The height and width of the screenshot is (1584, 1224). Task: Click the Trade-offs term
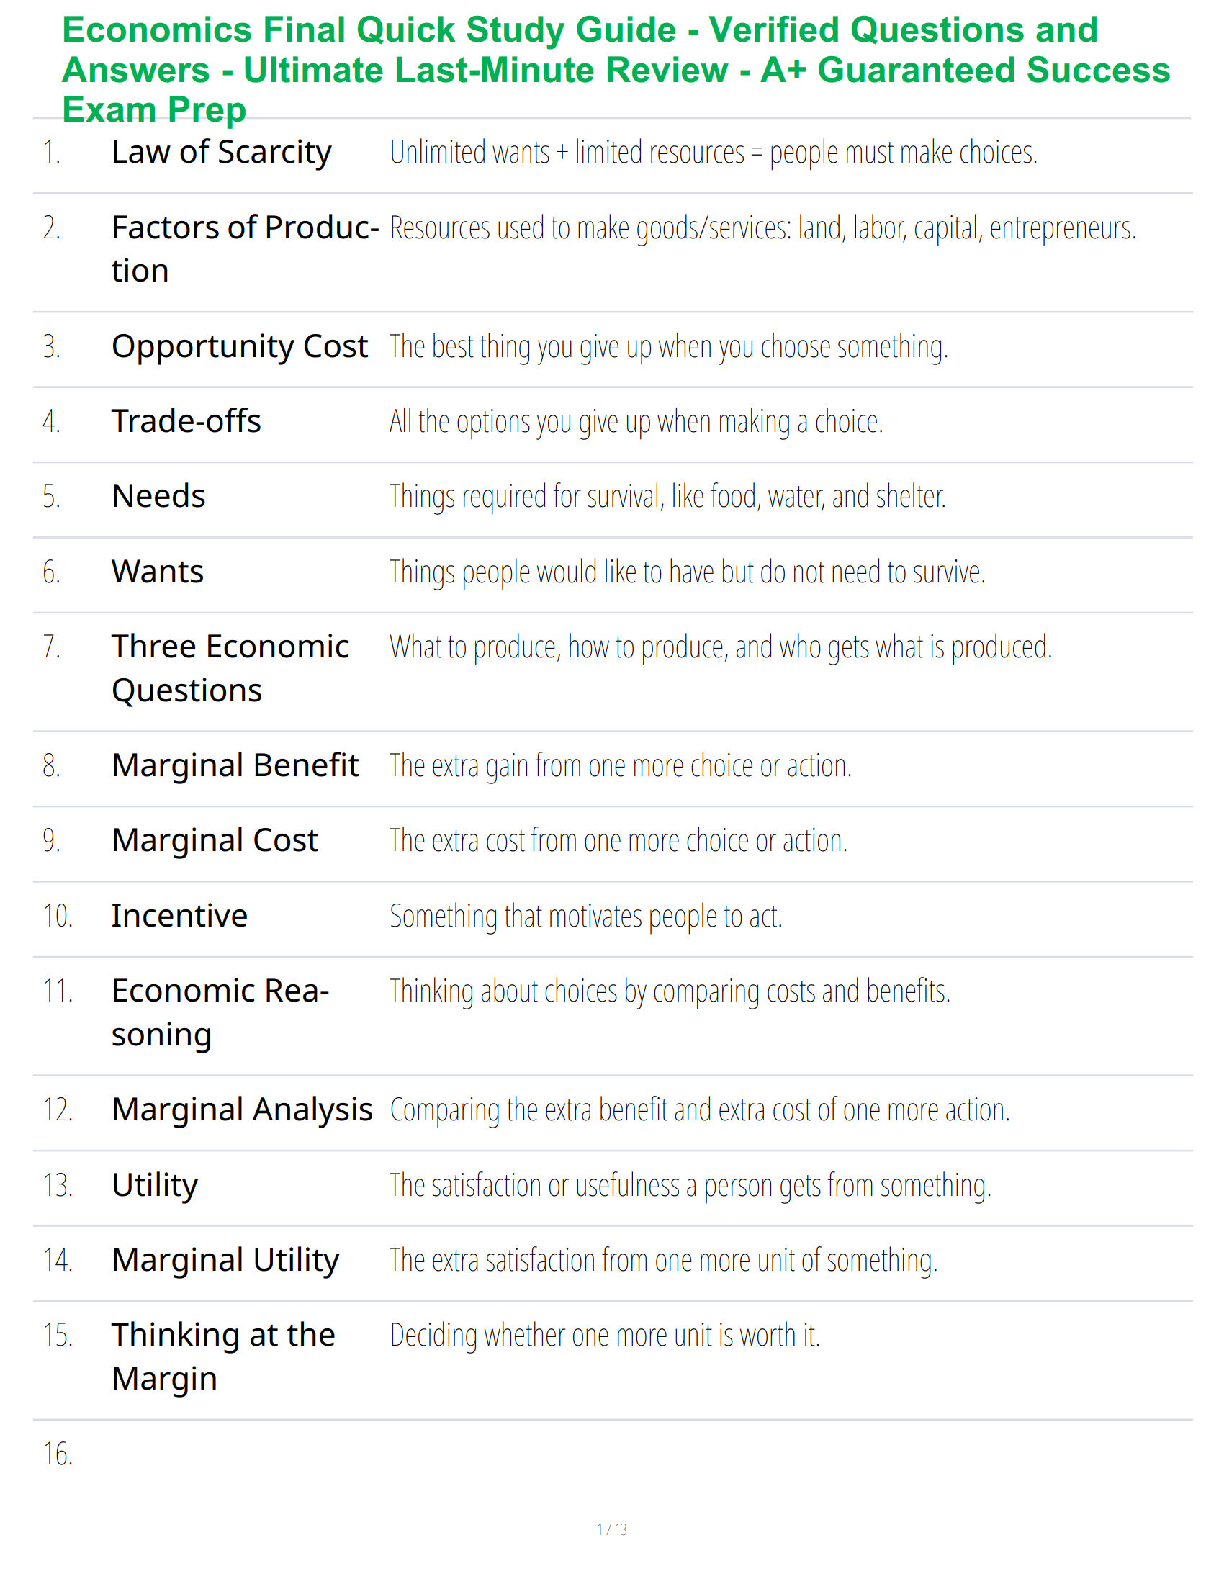186,421
